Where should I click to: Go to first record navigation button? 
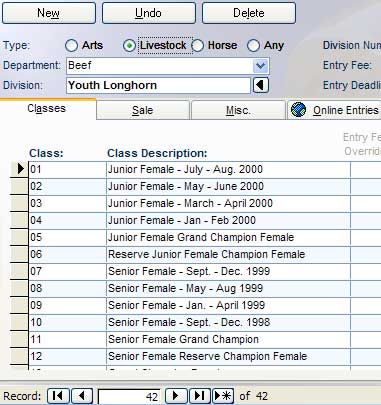[x=58, y=396]
